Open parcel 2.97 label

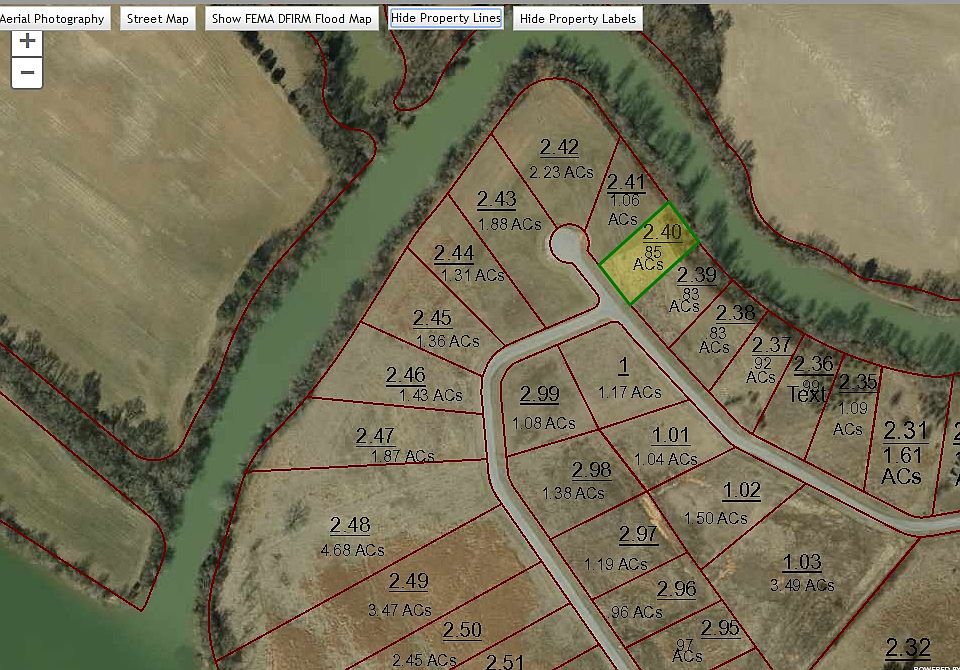click(x=638, y=534)
